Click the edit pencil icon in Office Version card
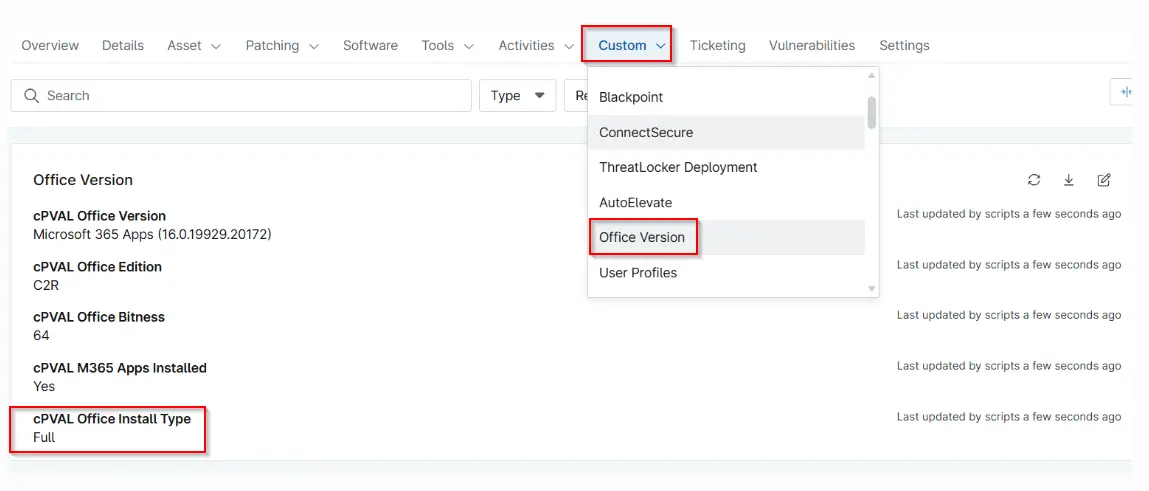This screenshot has height=491, width=1149. (x=1104, y=180)
